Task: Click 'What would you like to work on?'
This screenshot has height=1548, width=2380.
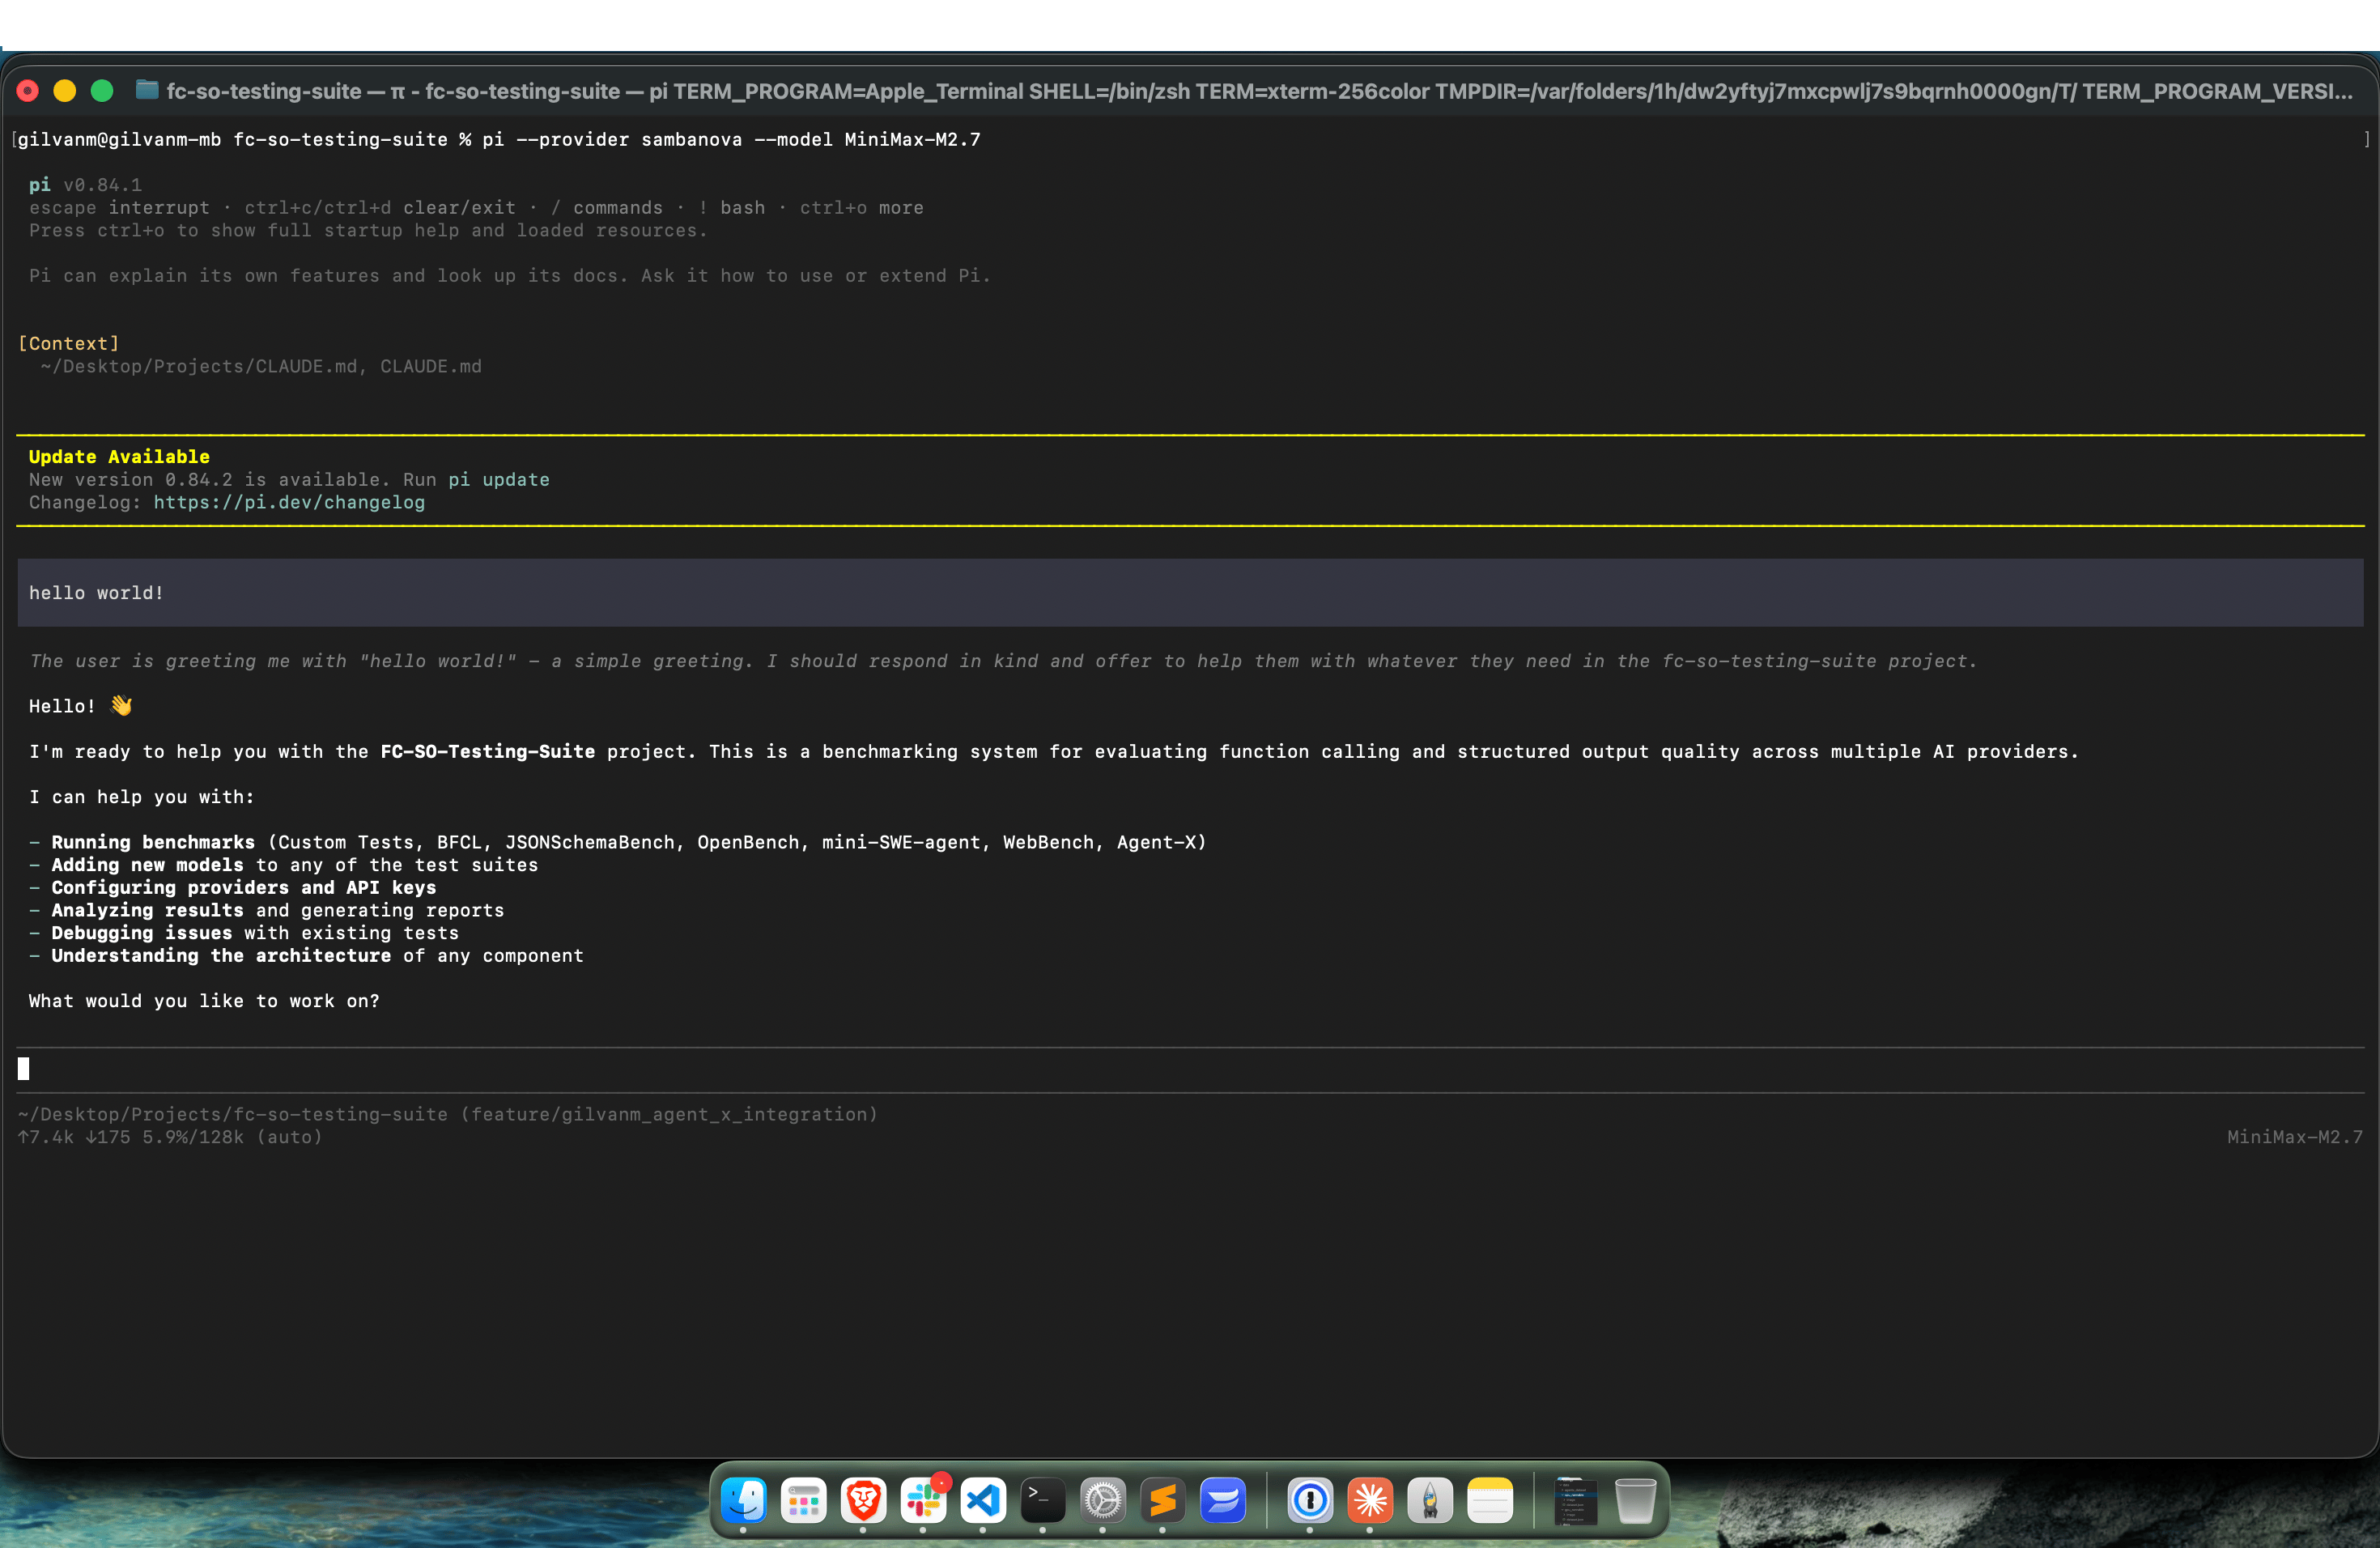Action: [204, 1001]
